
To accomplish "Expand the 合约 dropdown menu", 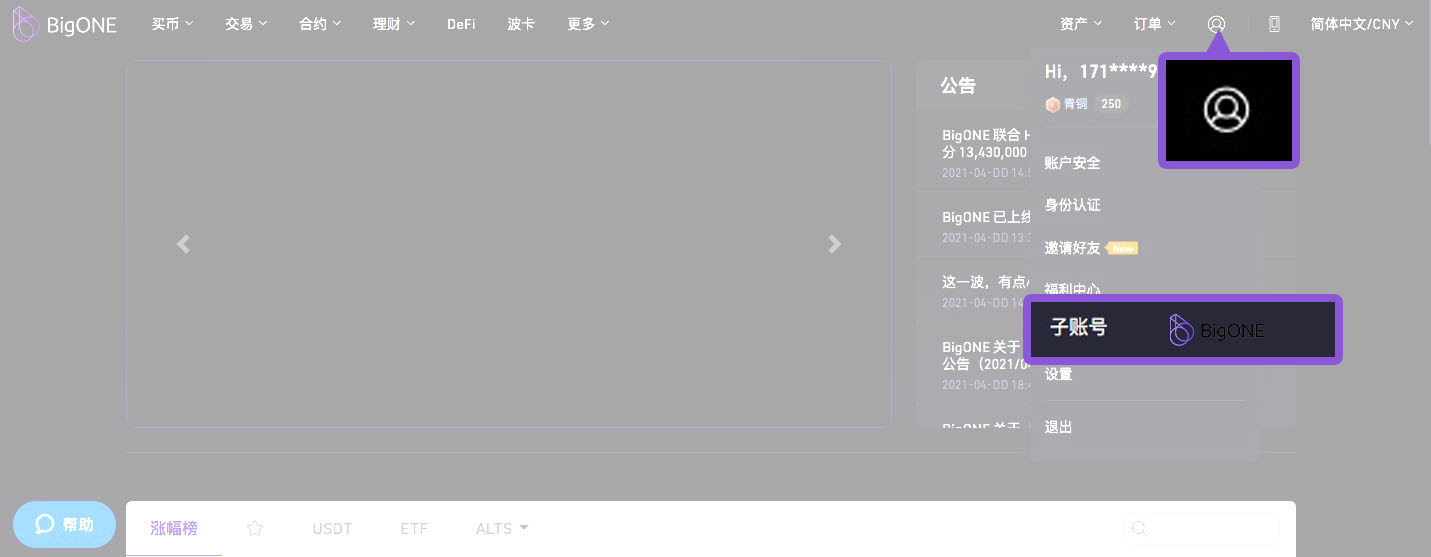I will (x=320, y=24).
